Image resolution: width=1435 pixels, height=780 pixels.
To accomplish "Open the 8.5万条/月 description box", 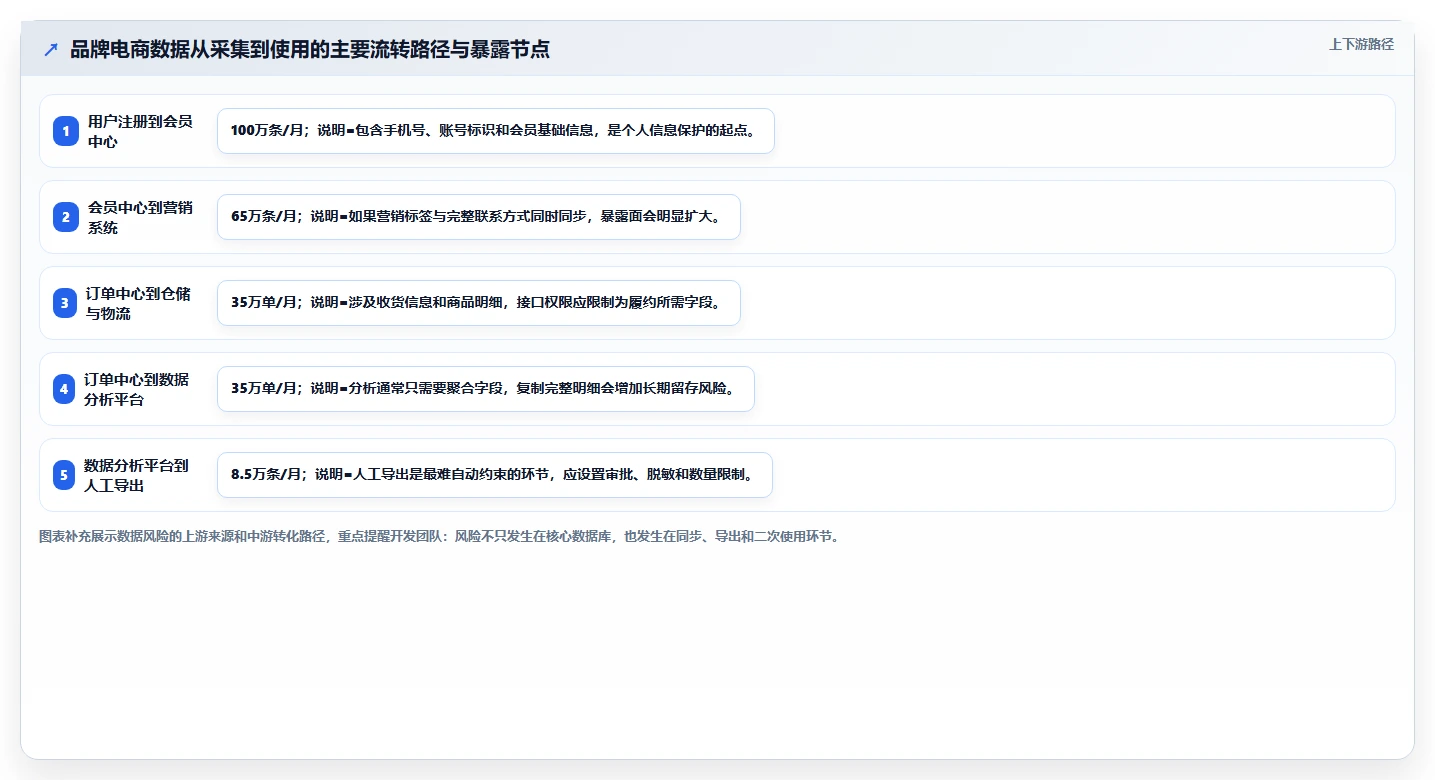I will 495,475.
